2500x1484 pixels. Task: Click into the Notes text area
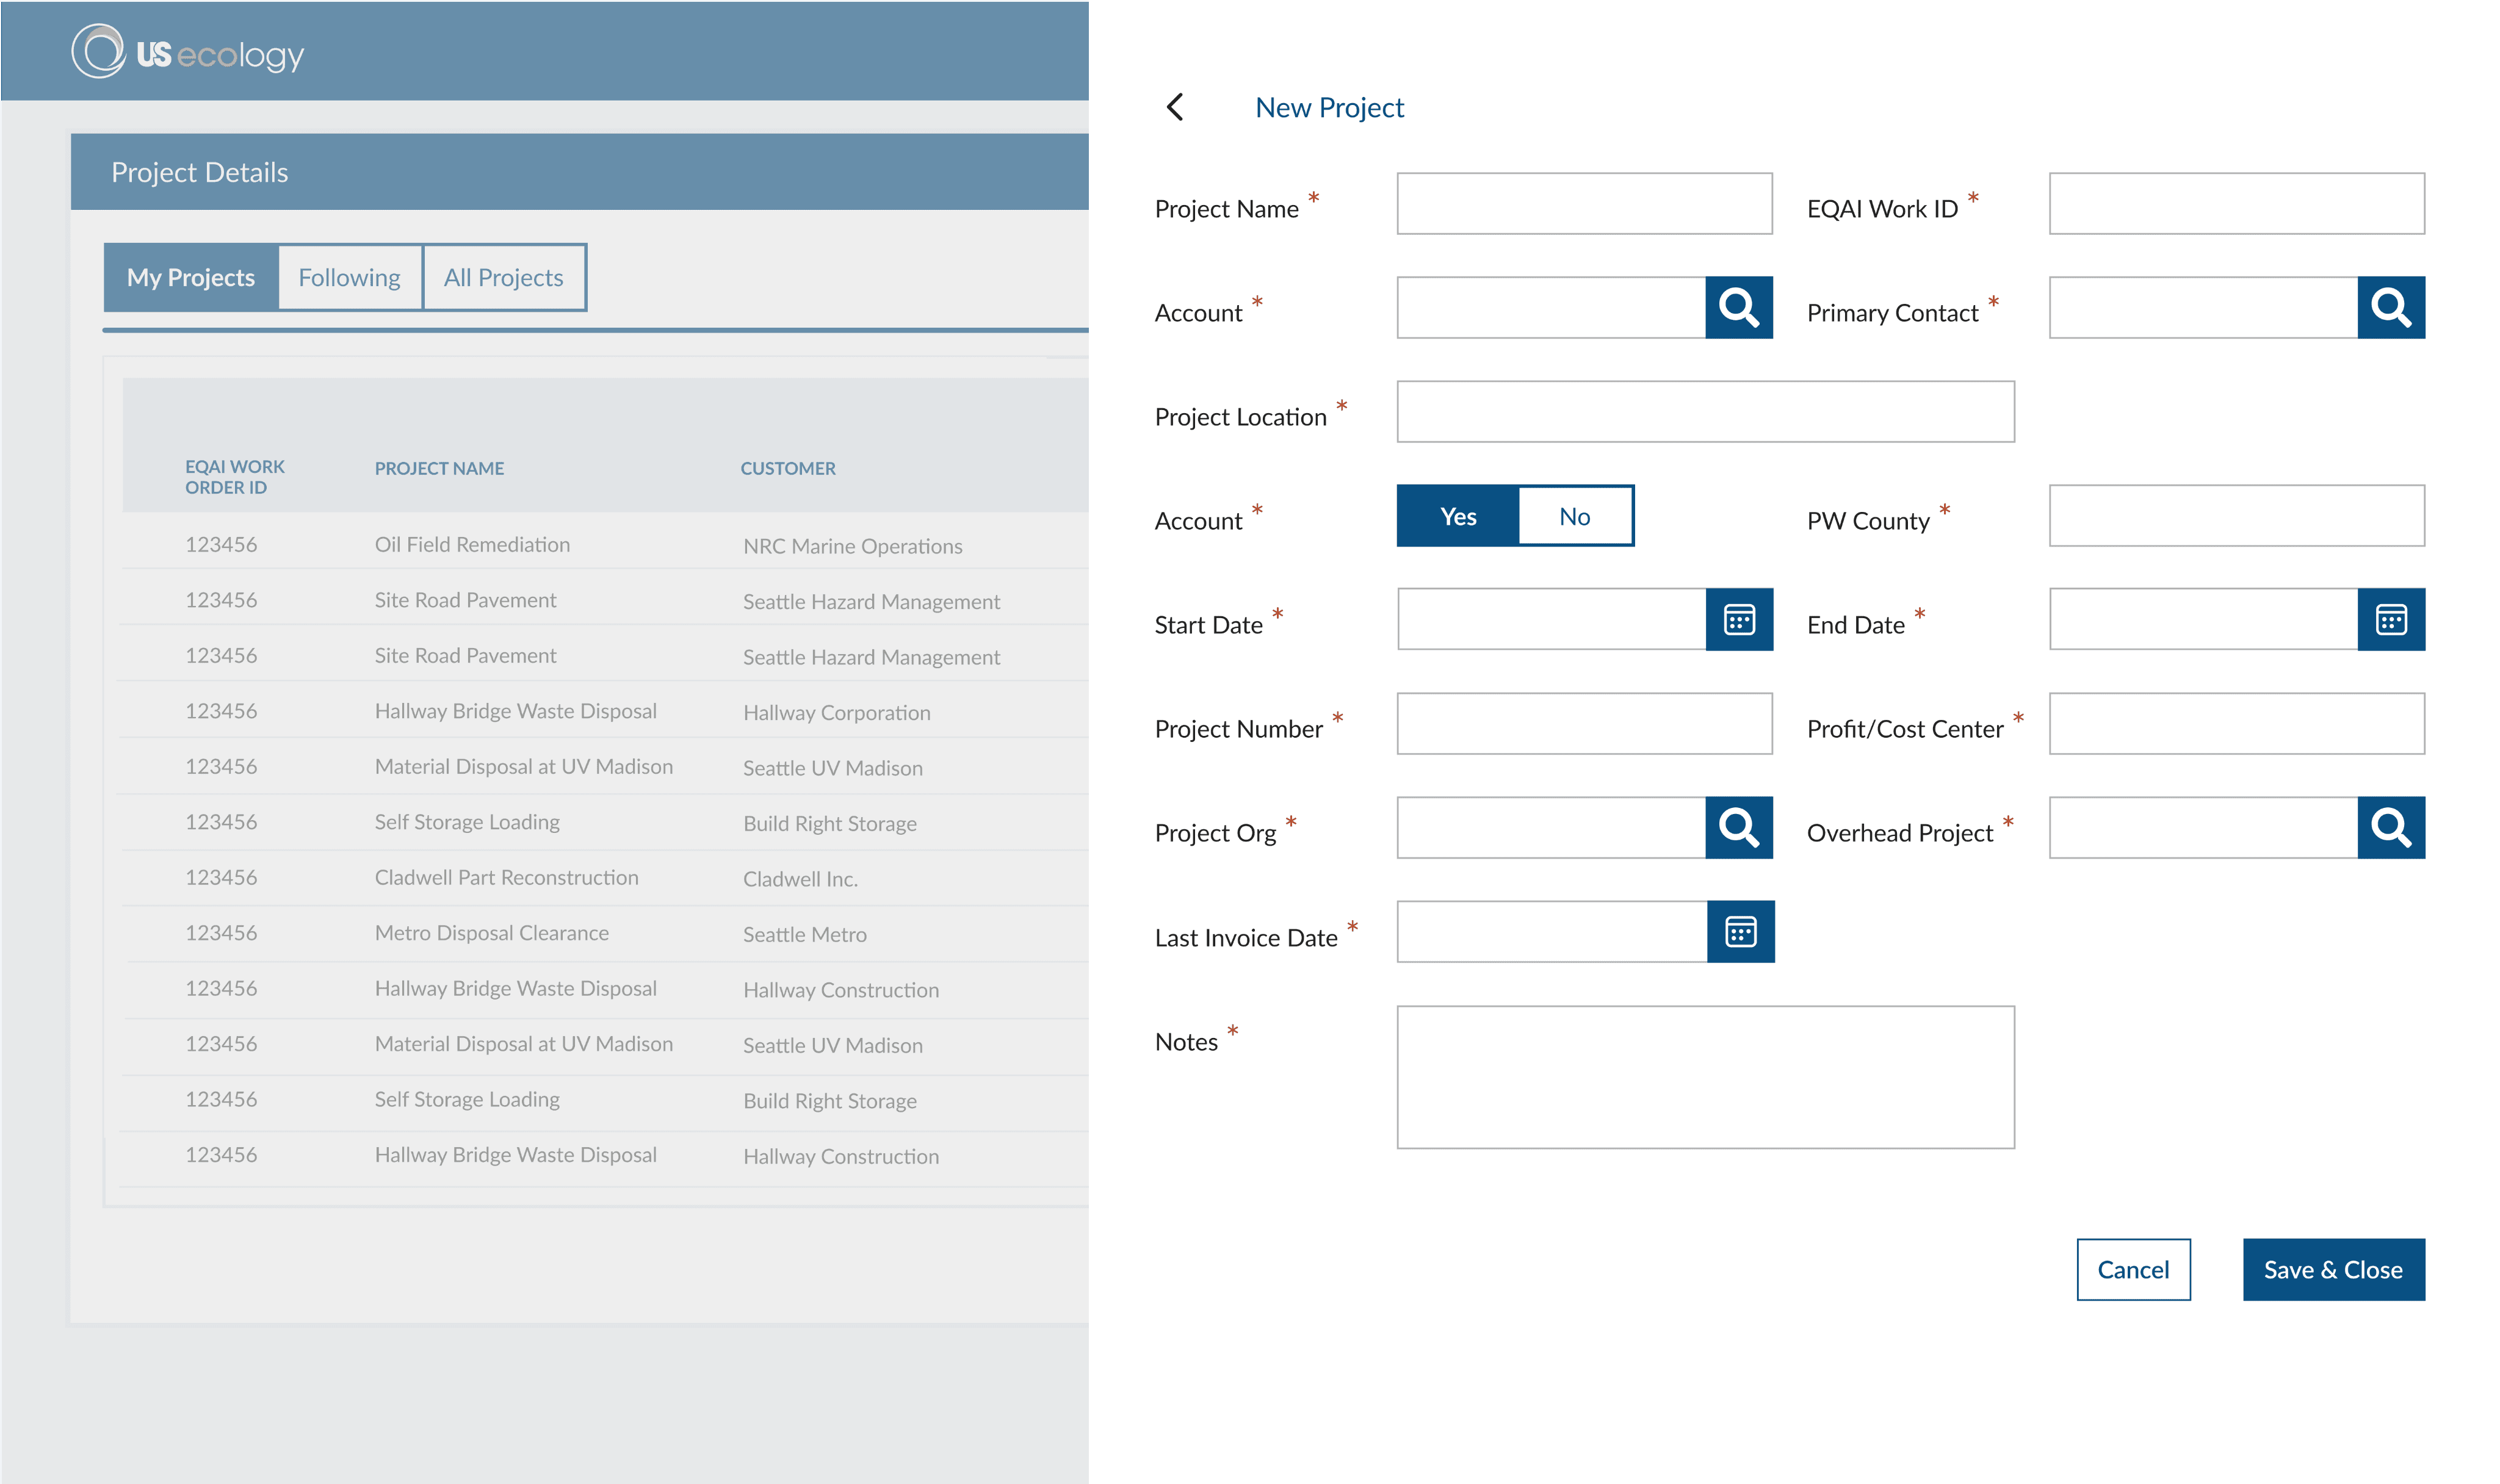[1705, 1077]
